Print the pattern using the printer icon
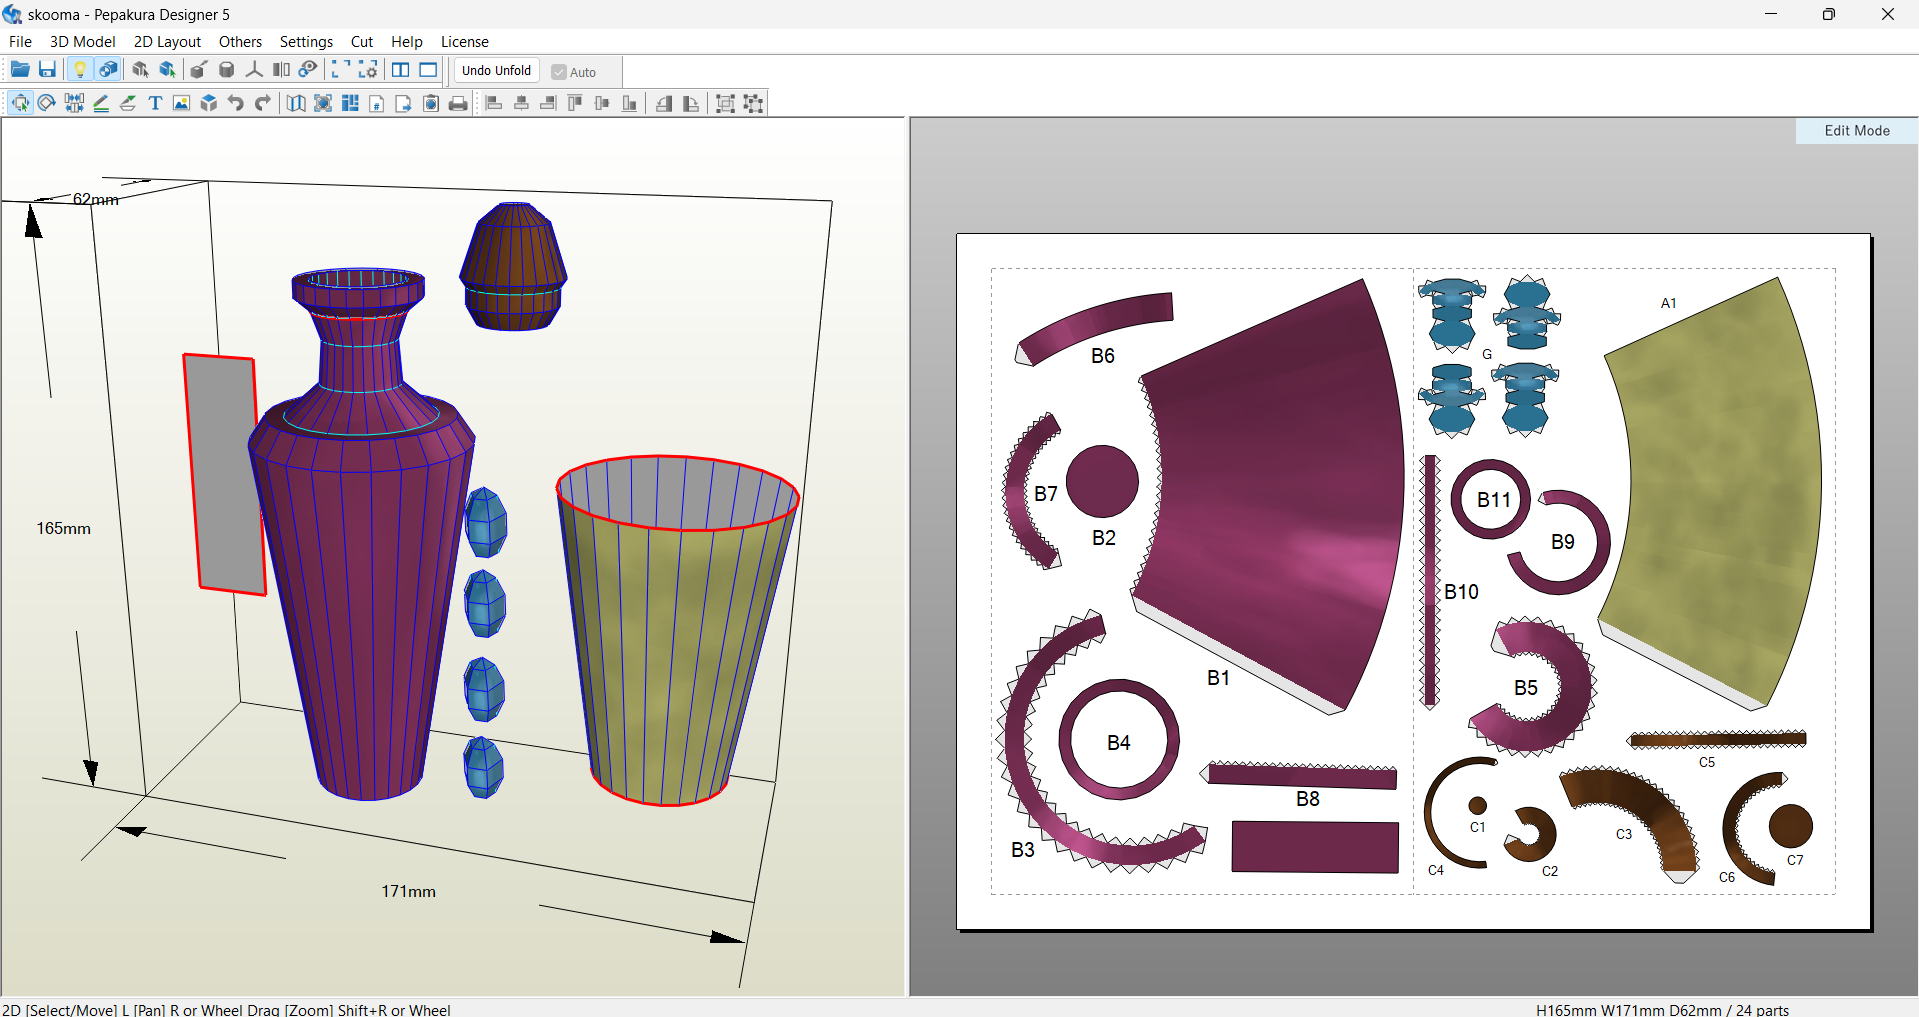1919x1017 pixels. pos(458,103)
